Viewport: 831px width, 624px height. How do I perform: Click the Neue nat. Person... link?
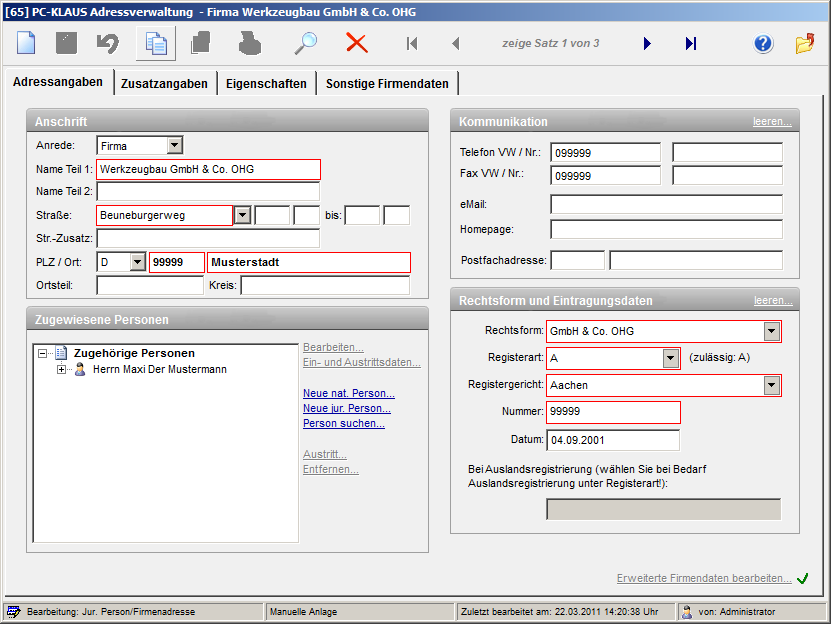click(x=348, y=393)
